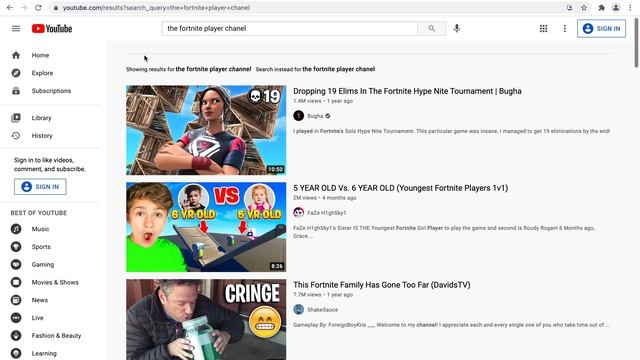Open the Explore menu label
Viewport: 640px width, 360px height.
click(x=42, y=73)
